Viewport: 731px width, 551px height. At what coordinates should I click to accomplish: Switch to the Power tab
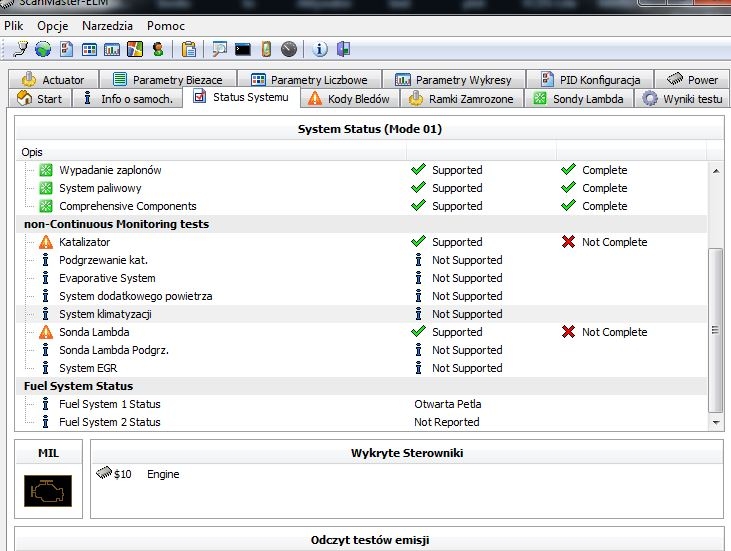692,79
